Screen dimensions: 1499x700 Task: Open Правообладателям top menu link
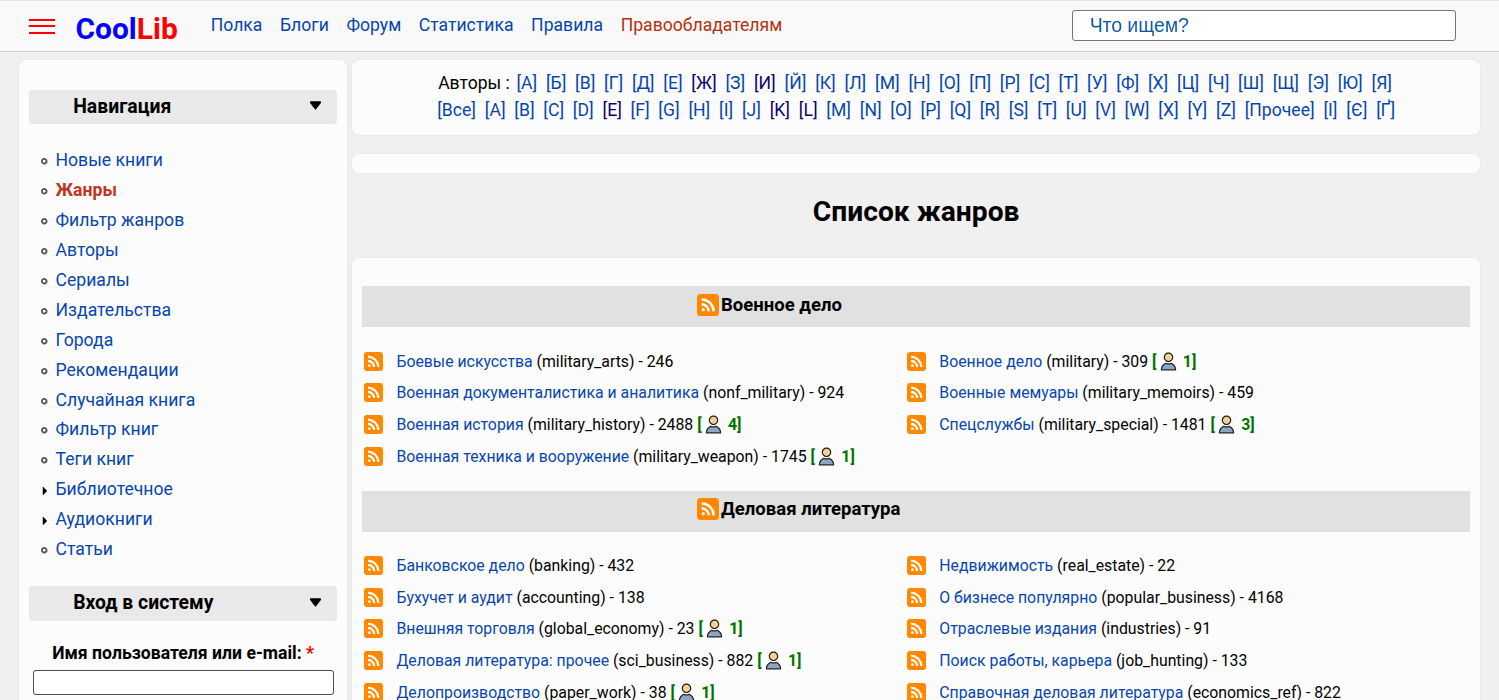click(701, 25)
